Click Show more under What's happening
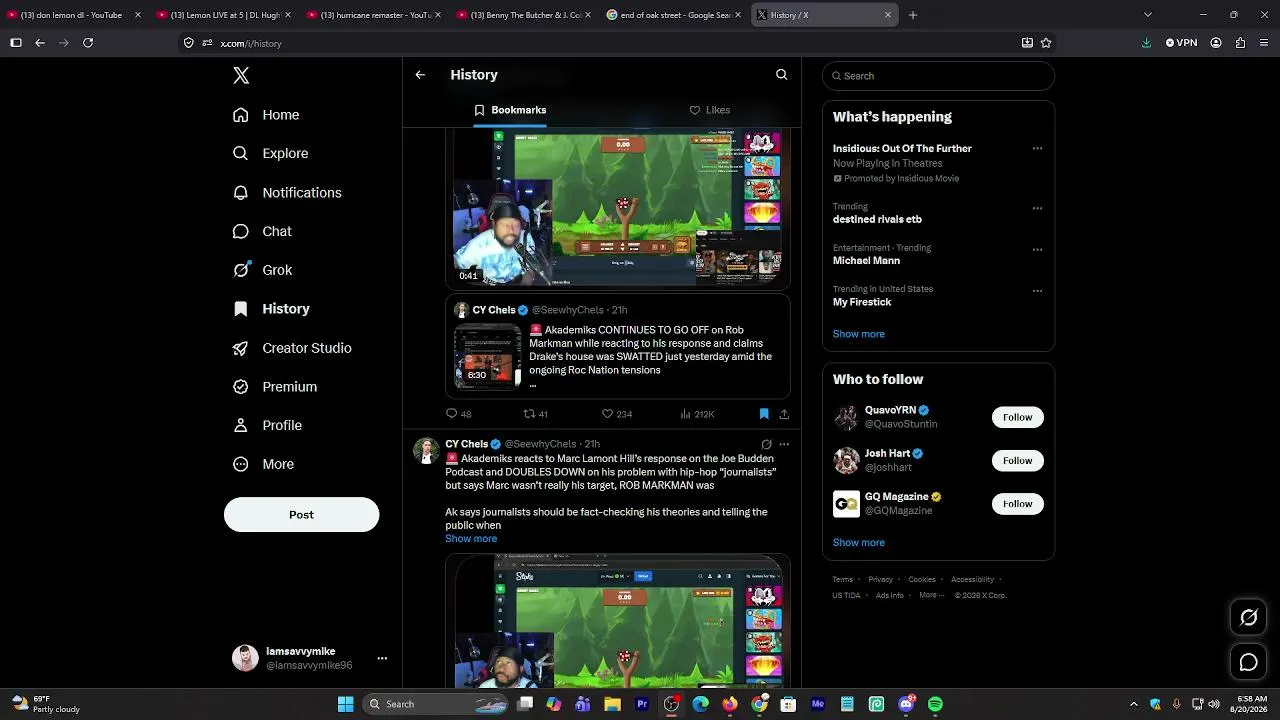 [858, 334]
